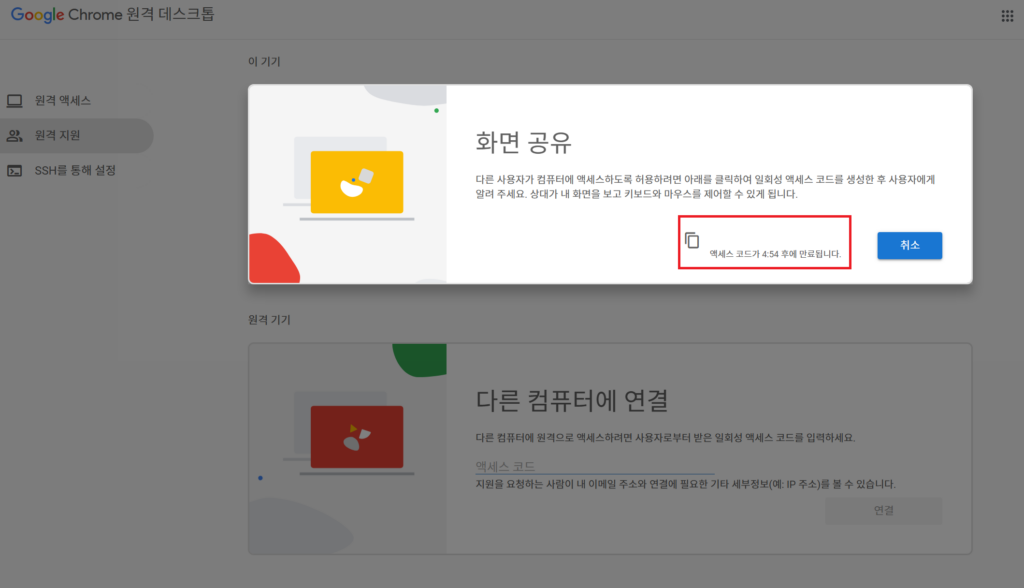Click the 이 기기 section label
The height and width of the screenshot is (588, 1024).
[x=264, y=62]
